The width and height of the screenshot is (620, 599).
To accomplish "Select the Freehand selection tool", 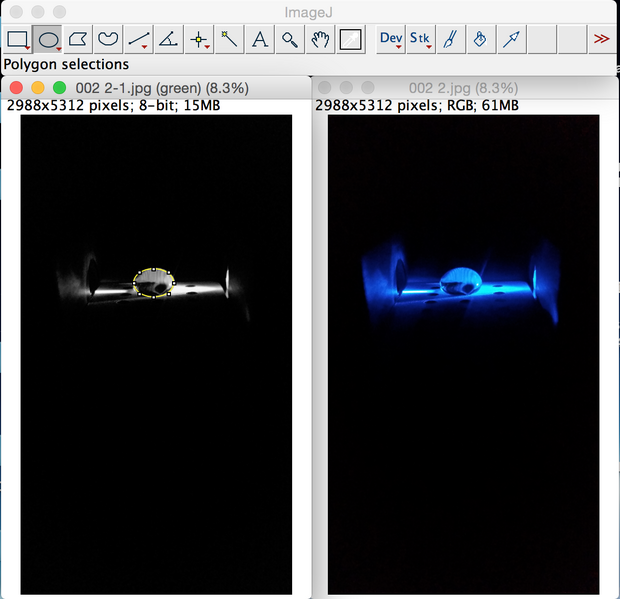I will pos(109,40).
